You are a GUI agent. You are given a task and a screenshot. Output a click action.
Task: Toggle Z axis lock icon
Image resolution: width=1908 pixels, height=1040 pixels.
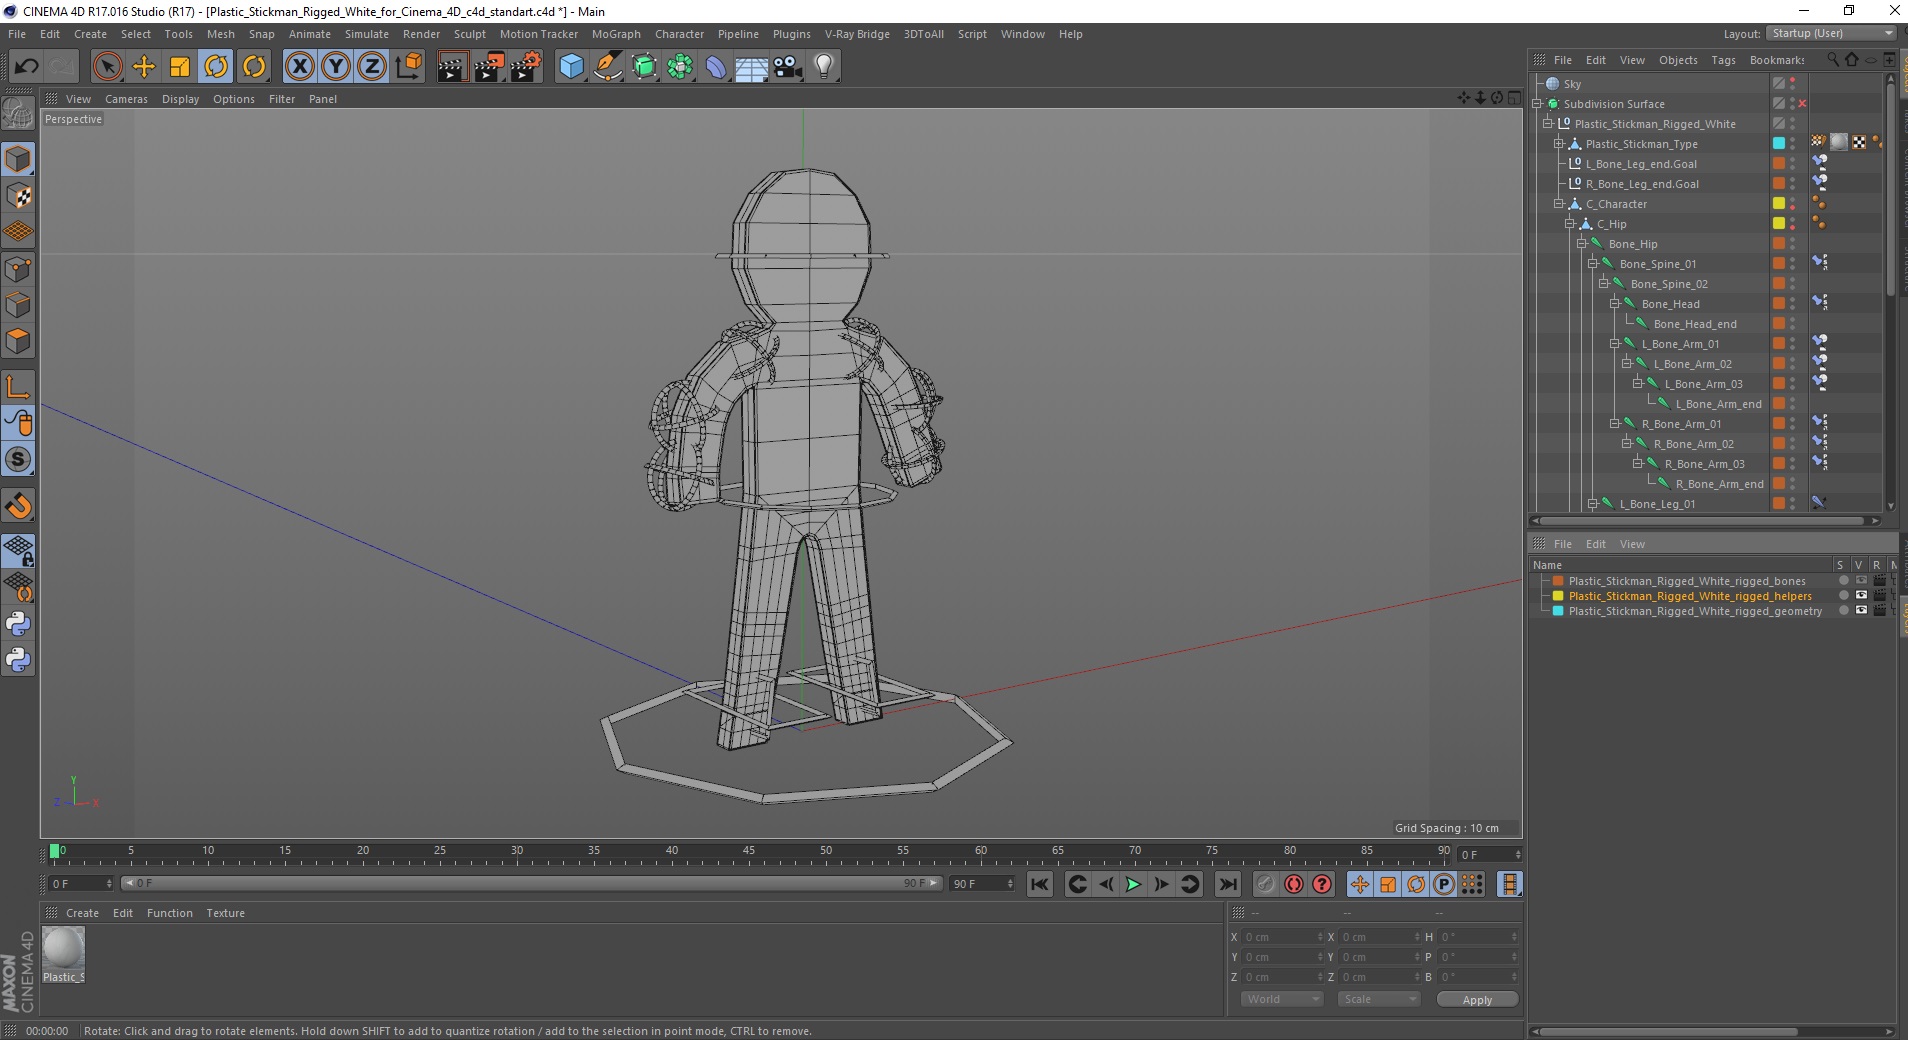[371, 67]
